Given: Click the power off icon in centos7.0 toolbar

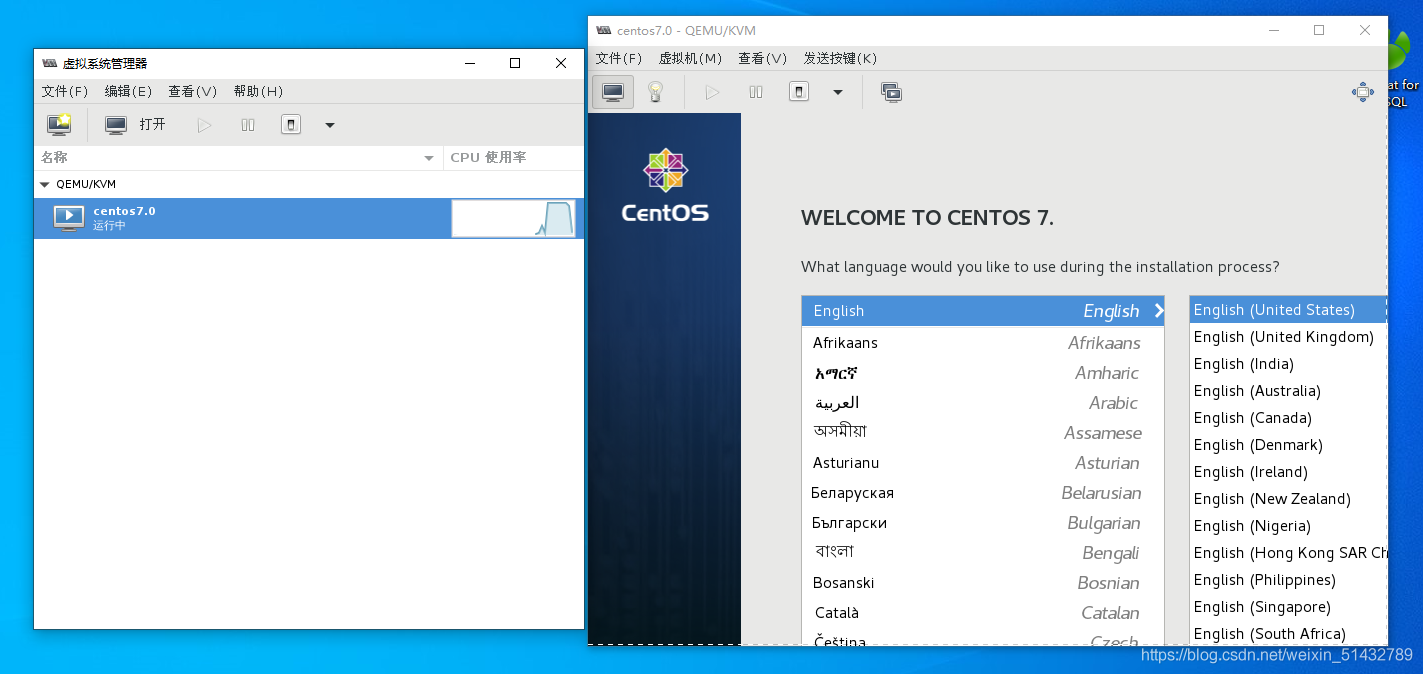Looking at the screenshot, I should [x=798, y=92].
